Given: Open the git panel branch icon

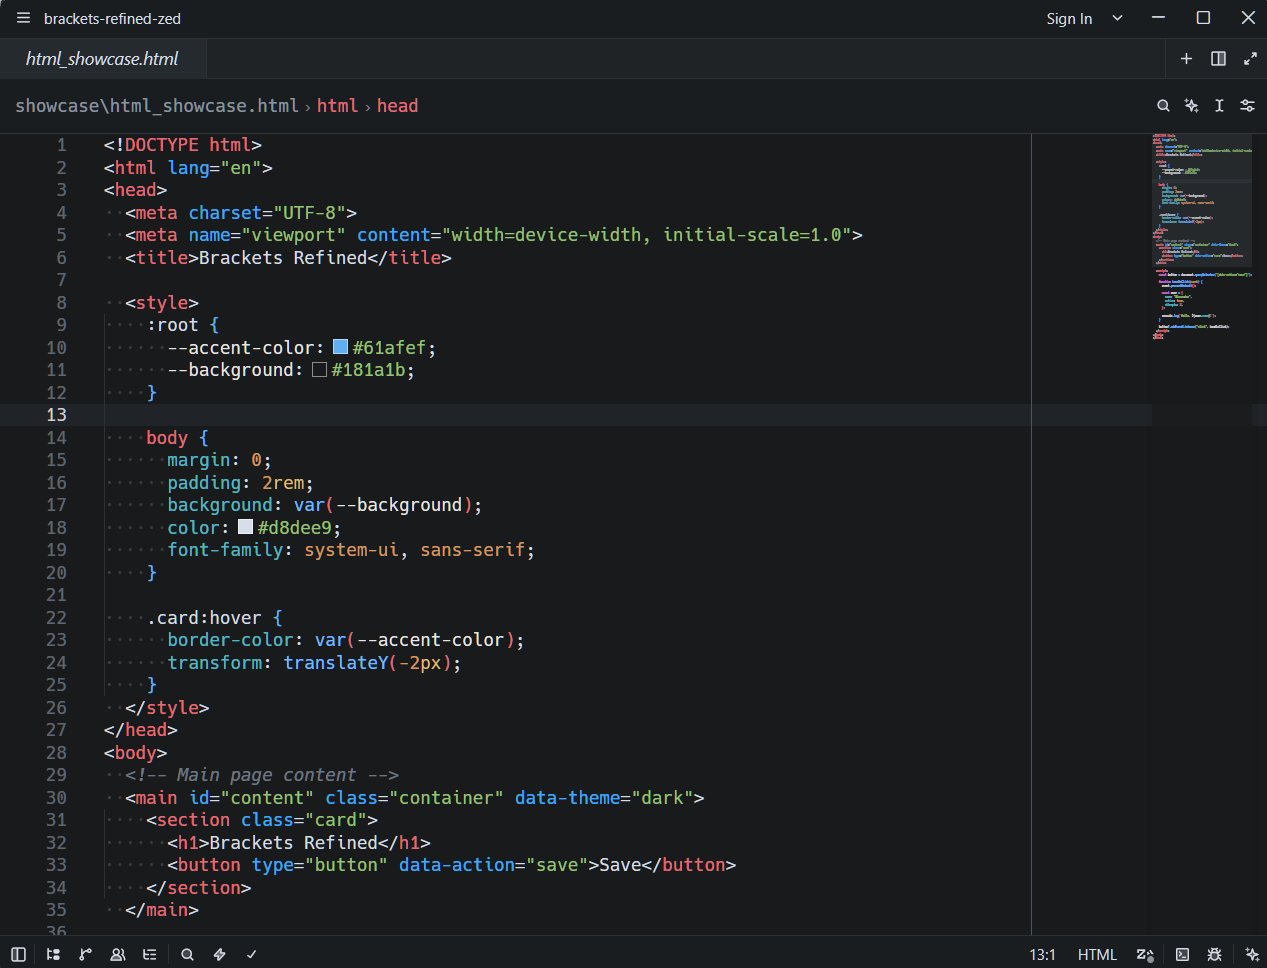Looking at the screenshot, I should pos(85,954).
